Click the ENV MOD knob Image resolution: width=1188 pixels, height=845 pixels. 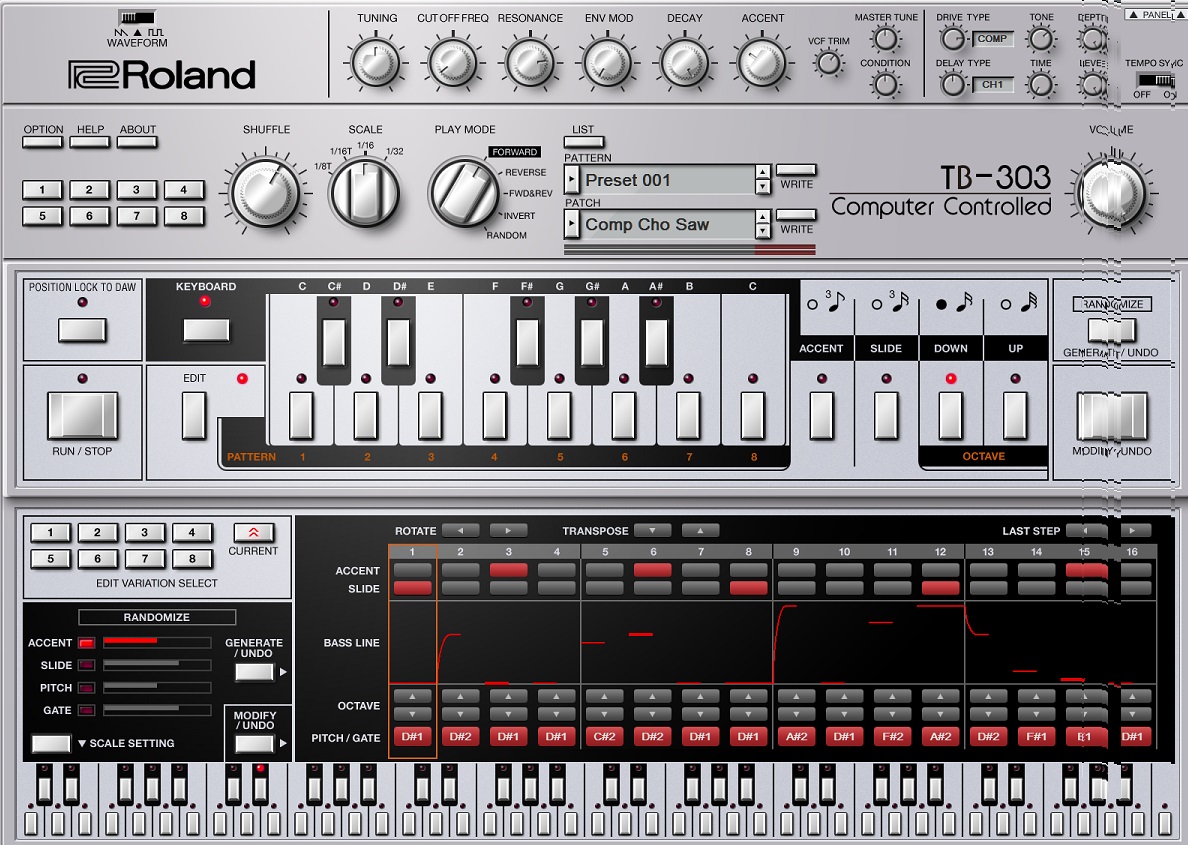(x=608, y=63)
